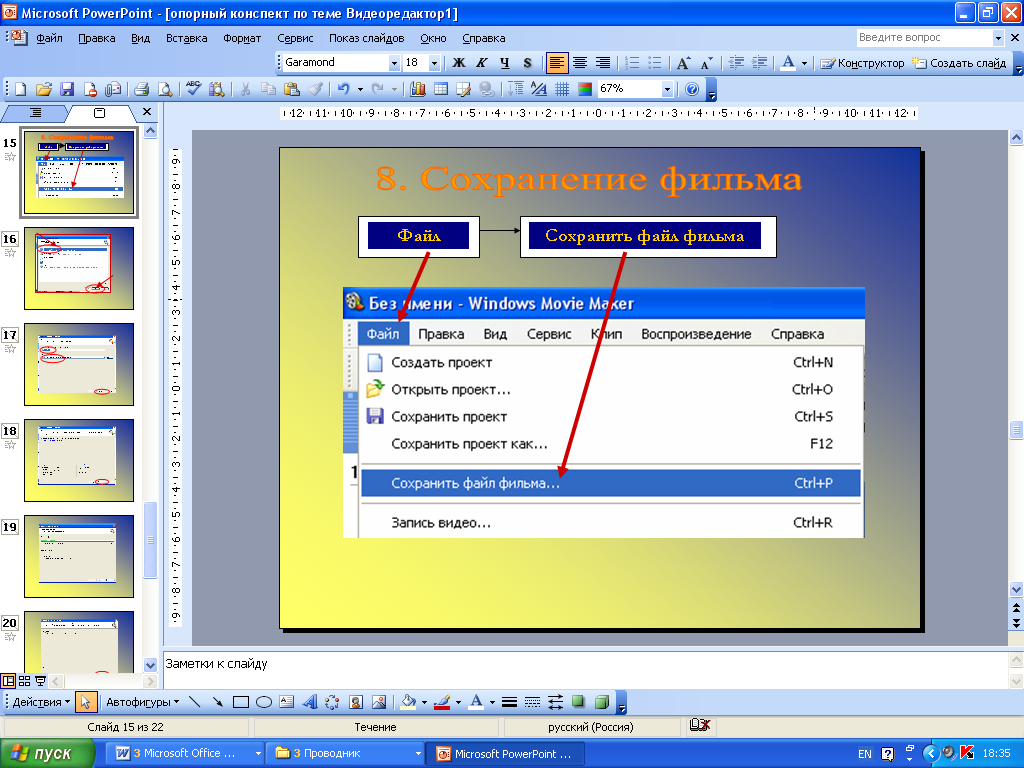Open an existing file with folder icon

(44, 89)
